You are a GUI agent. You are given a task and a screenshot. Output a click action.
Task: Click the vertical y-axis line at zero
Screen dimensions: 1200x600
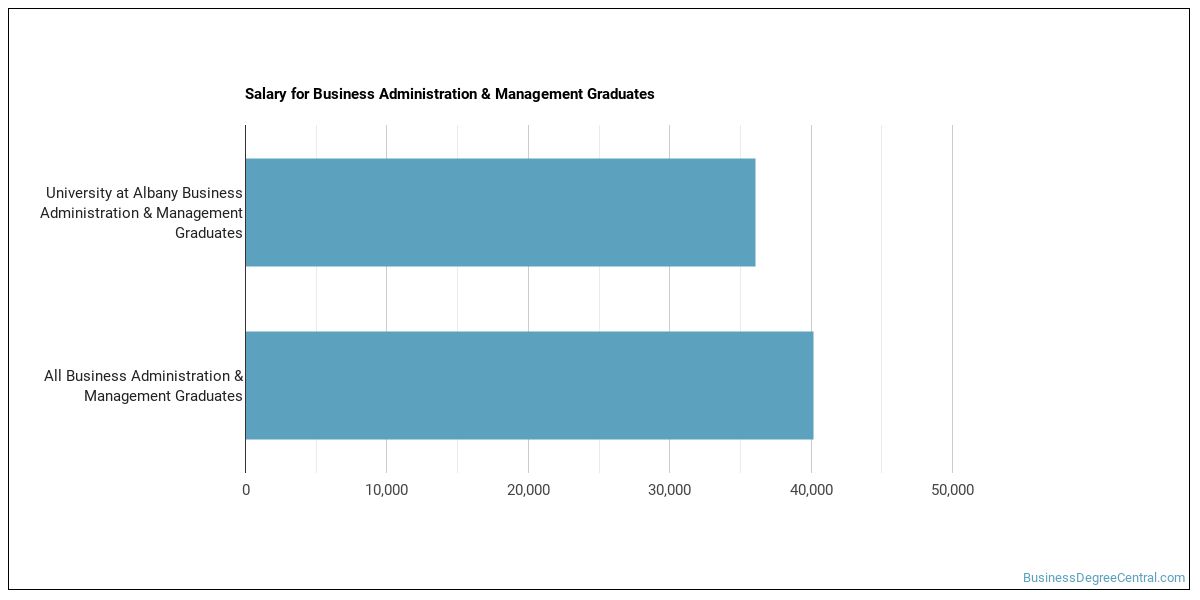coord(245,300)
